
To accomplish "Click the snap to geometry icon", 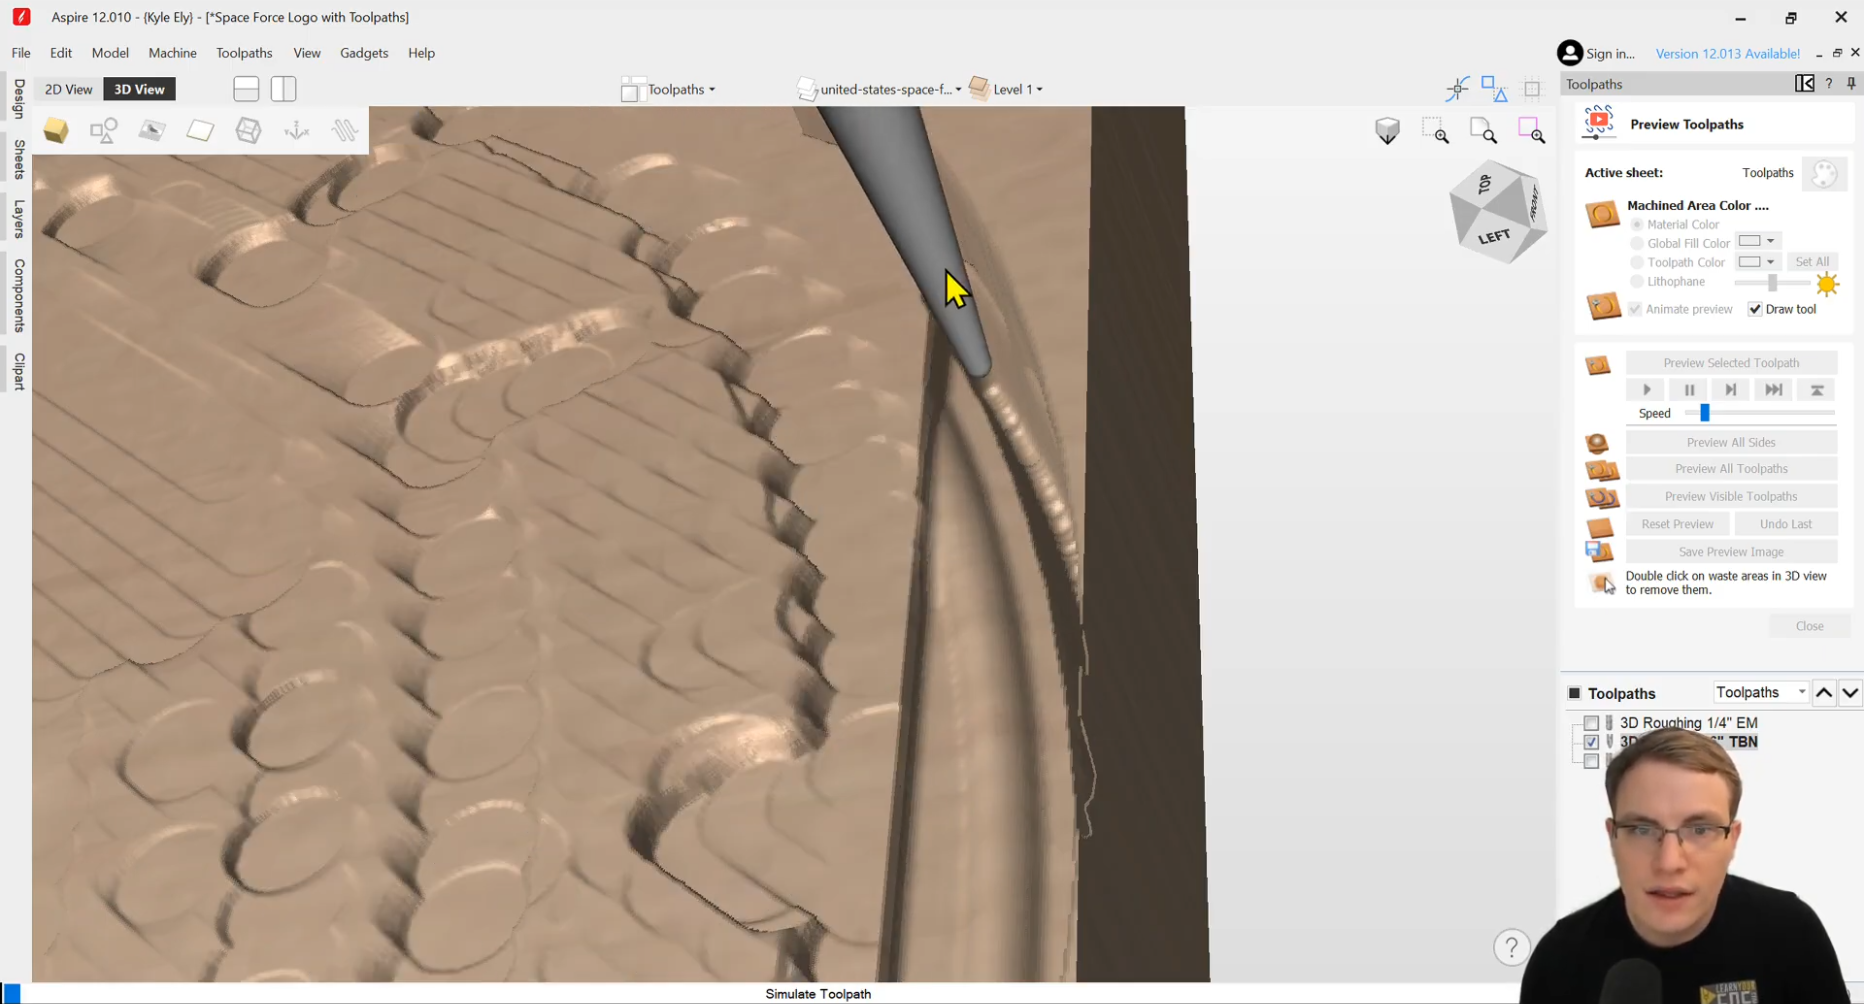I will tap(1457, 88).
